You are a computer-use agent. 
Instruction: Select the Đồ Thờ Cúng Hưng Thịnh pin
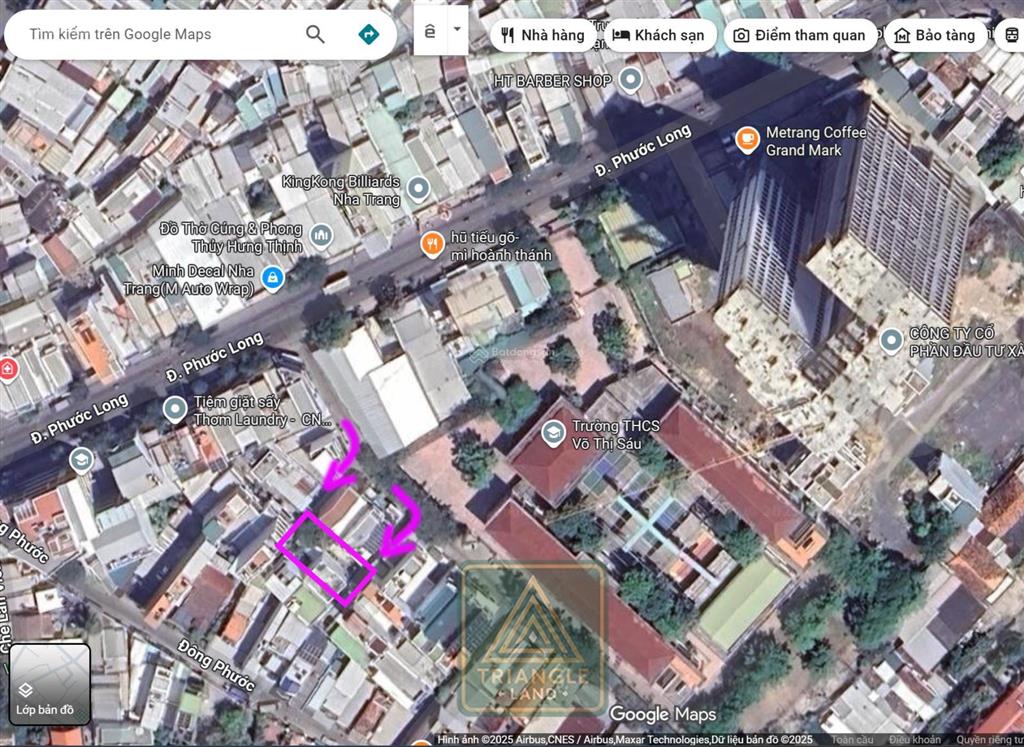[x=321, y=235]
